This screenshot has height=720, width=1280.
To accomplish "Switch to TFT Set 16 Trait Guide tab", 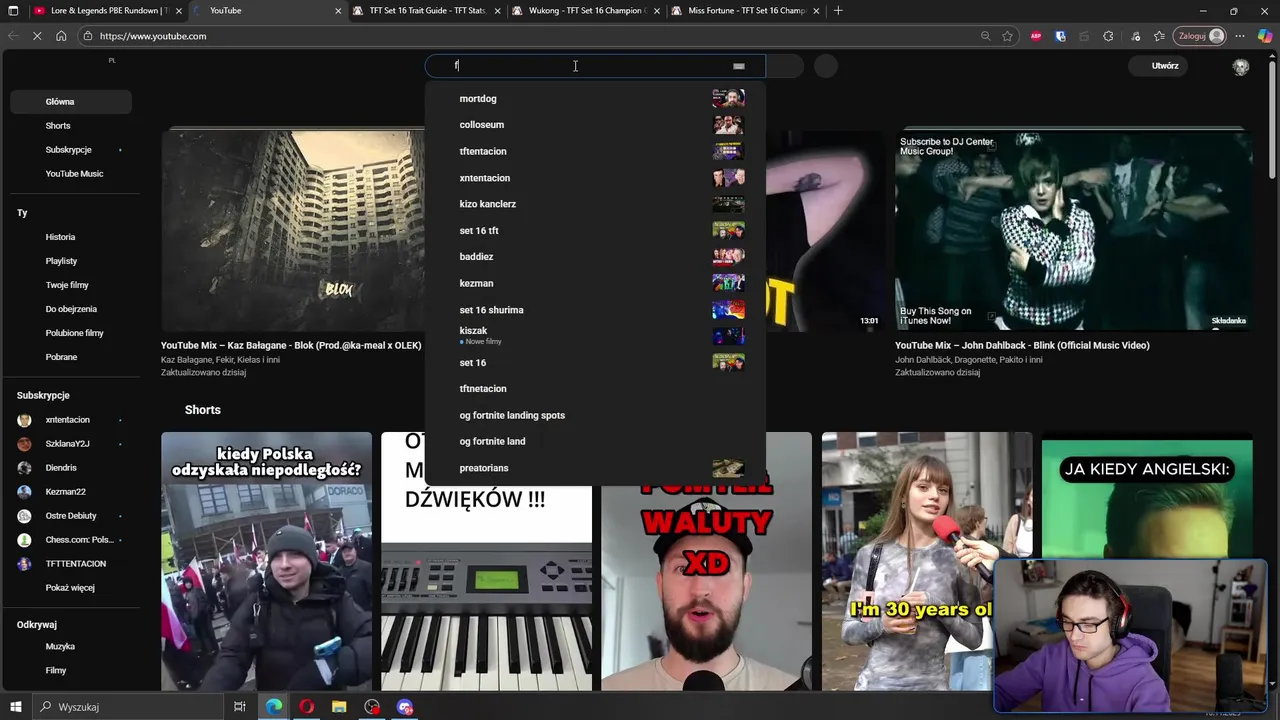I will click(425, 11).
